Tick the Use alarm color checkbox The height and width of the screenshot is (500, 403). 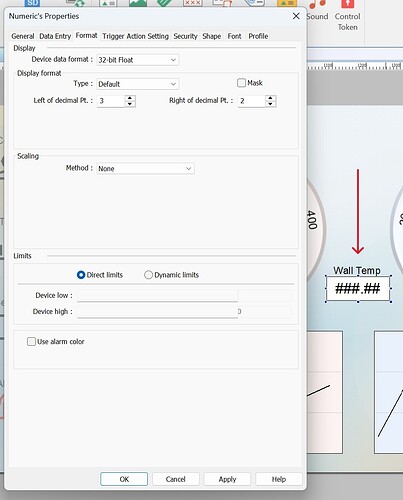tap(31, 341)
